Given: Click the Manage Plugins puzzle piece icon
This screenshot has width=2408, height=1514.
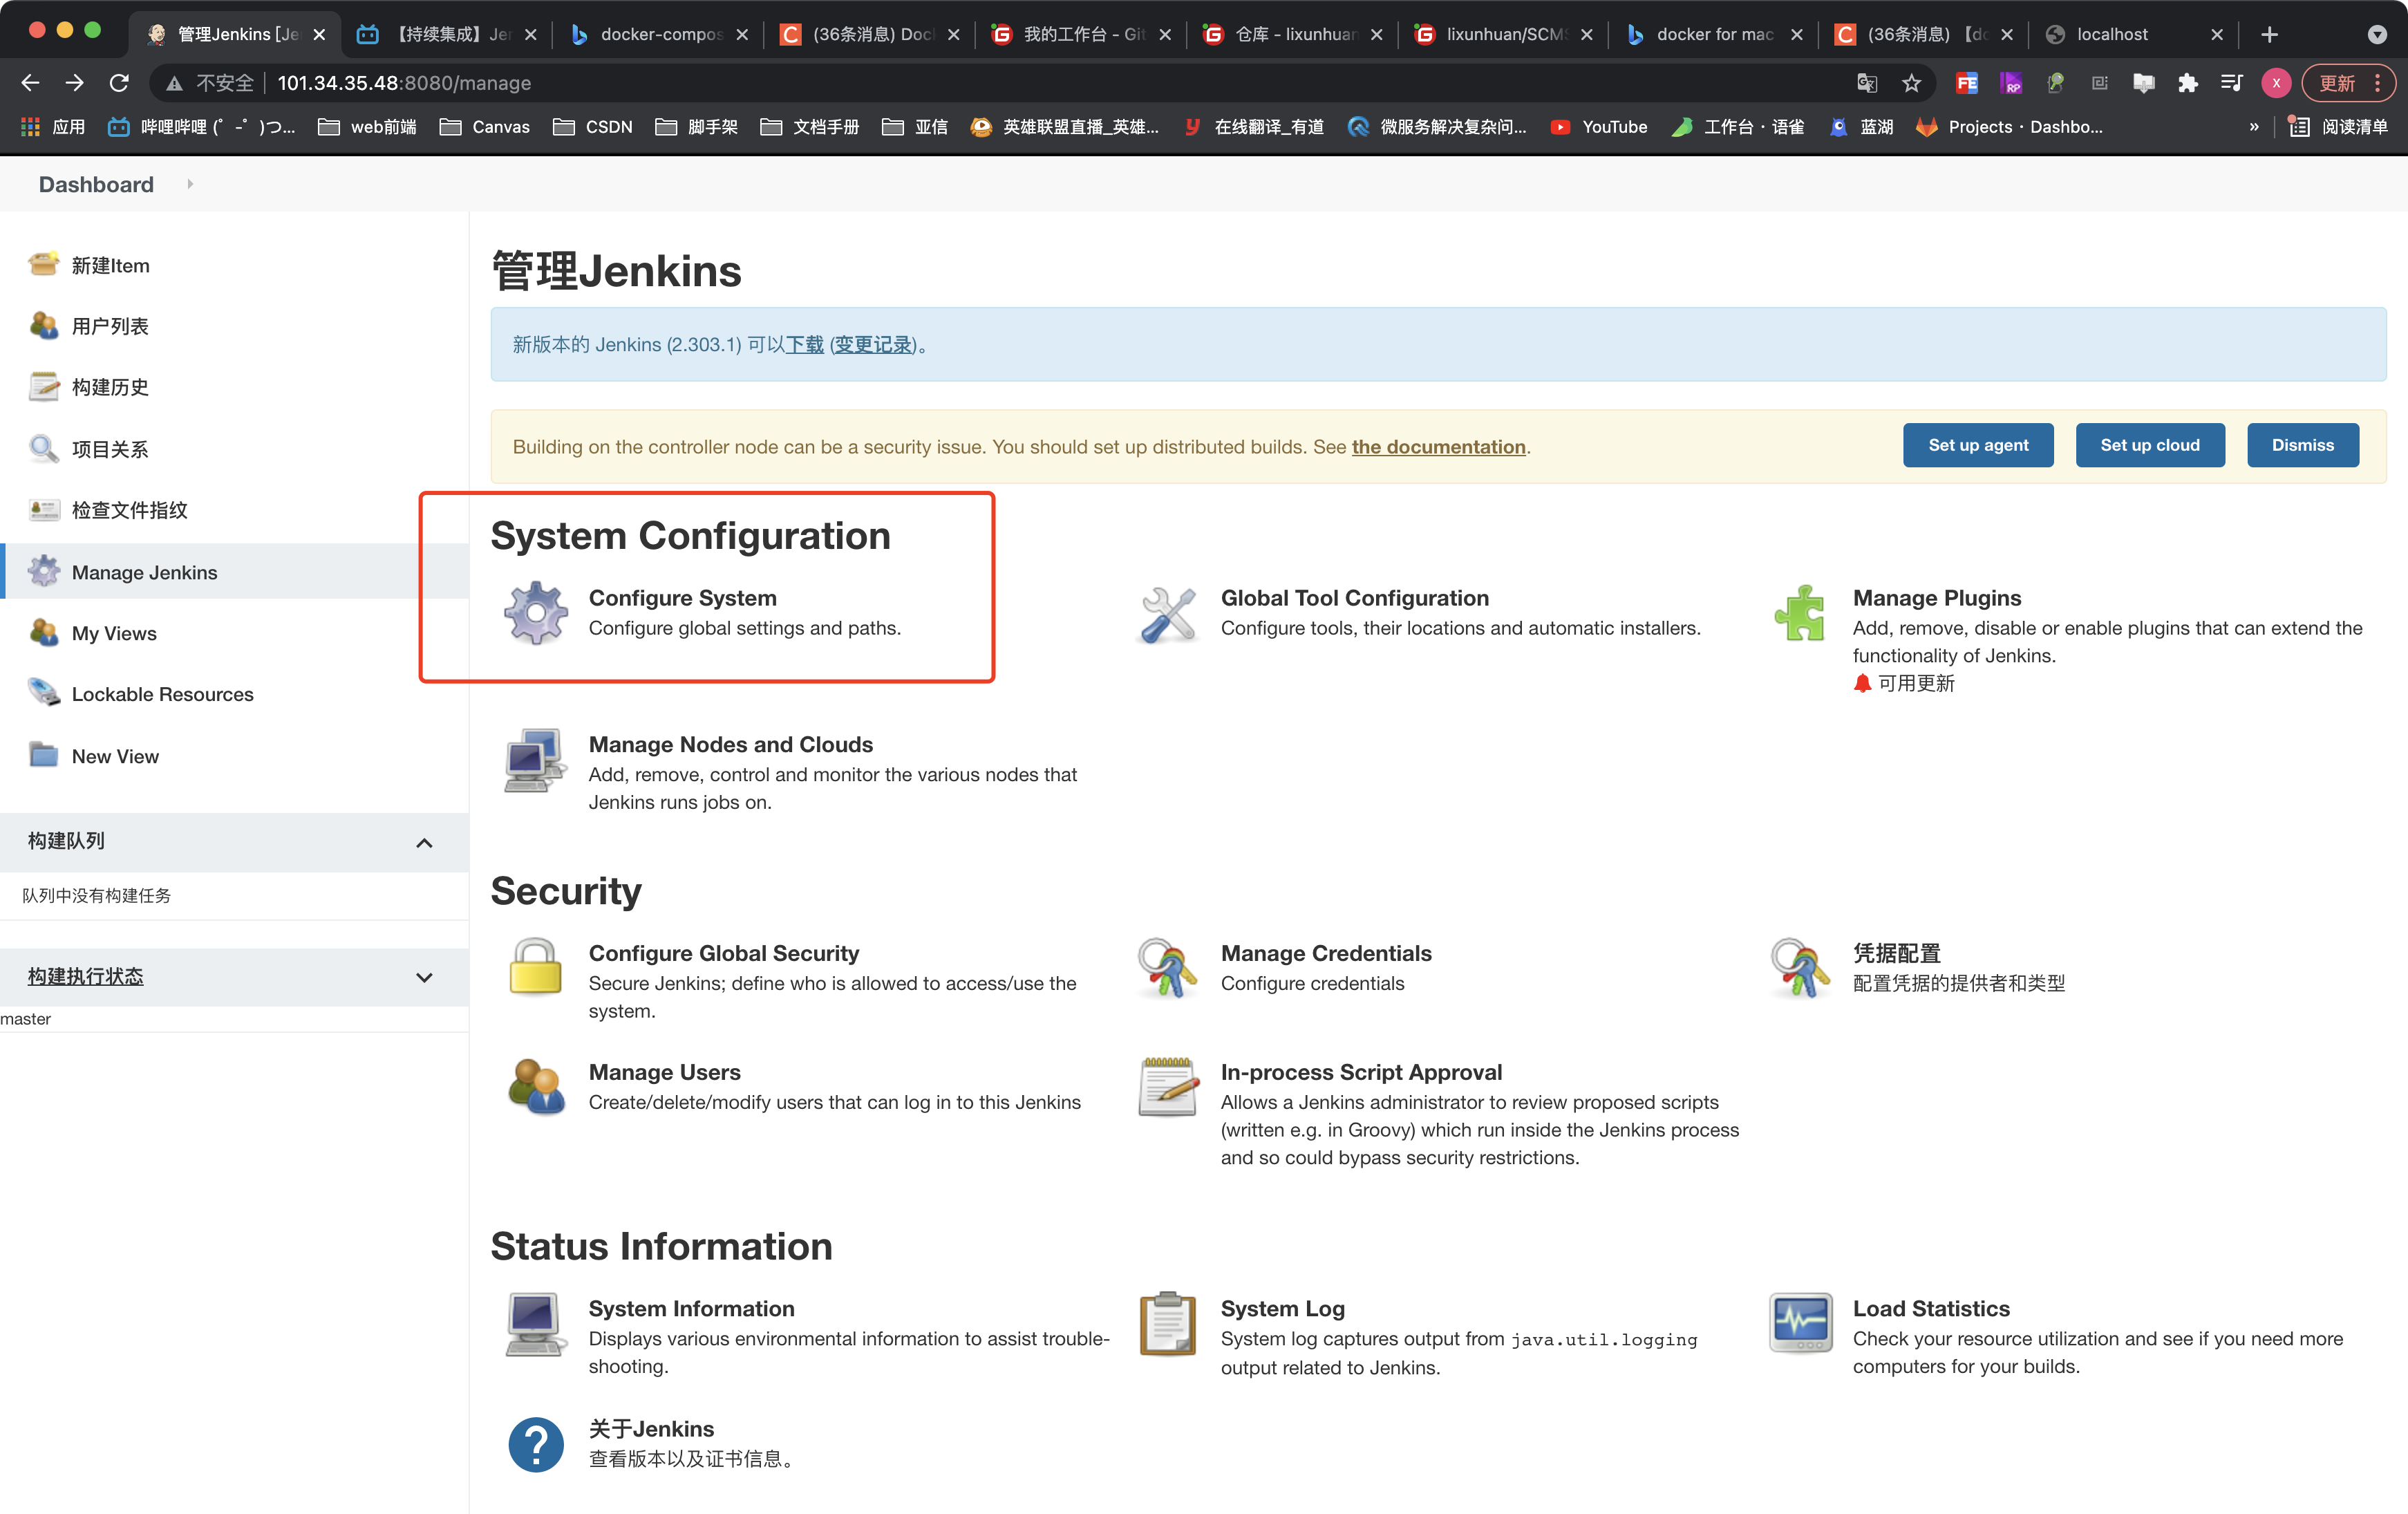Looking at the screenshot, I should [x=1800, y=612].
